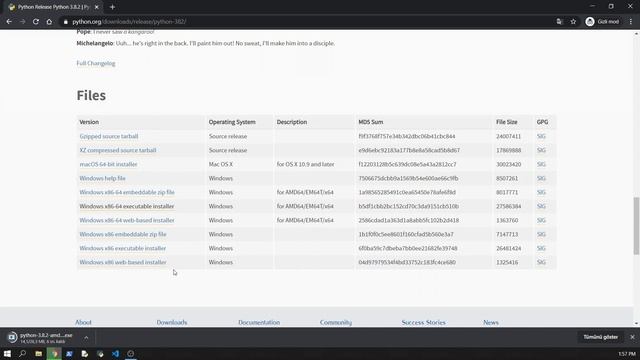Image resolution: width=640 pixels, height=360 pixels.
Task: Click the browser forward arrow
Action: (22, 22)
